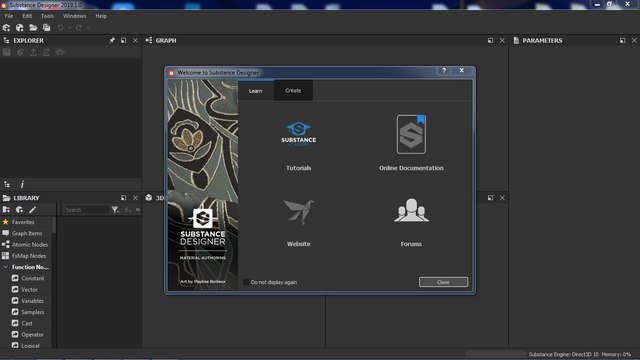640x360 pixels.
Task: Select Atomic Nodes in the Library tree
Action: click(30, 244)
